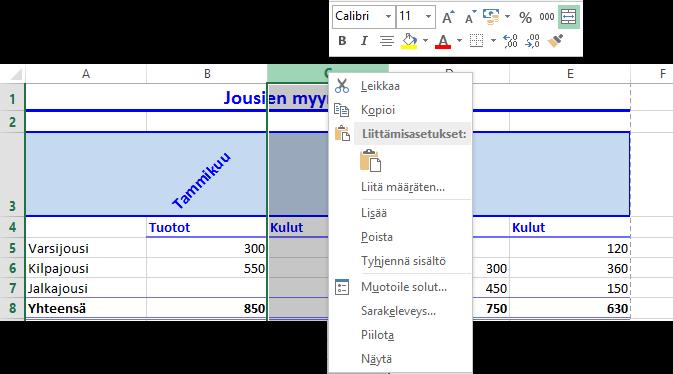Apply yellow fill color
The width and height of the screenshot is (673, 374).
pyautogui.click(x=409, y=41)
